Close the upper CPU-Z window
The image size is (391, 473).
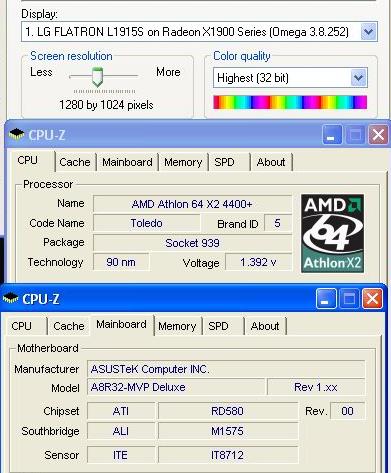378,135
